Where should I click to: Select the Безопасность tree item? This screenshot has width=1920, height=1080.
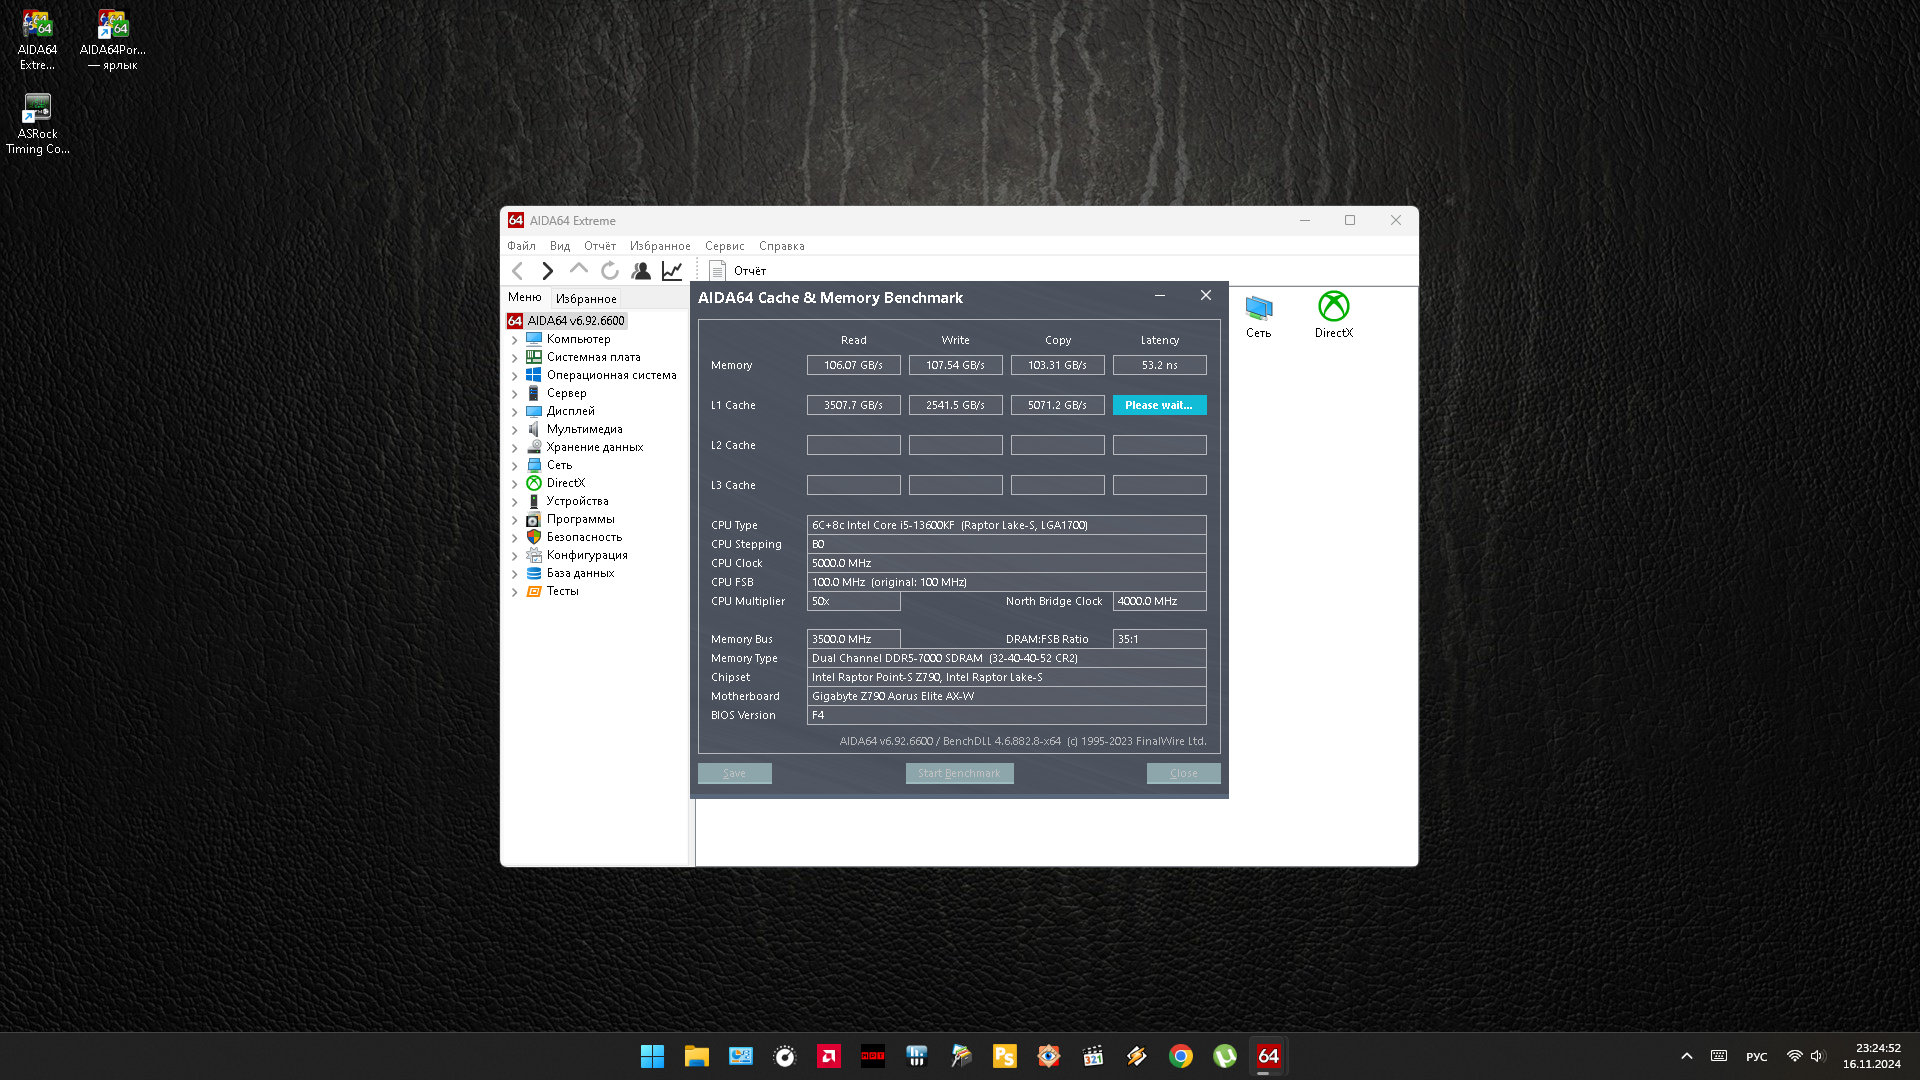click(x=584, y=537)
